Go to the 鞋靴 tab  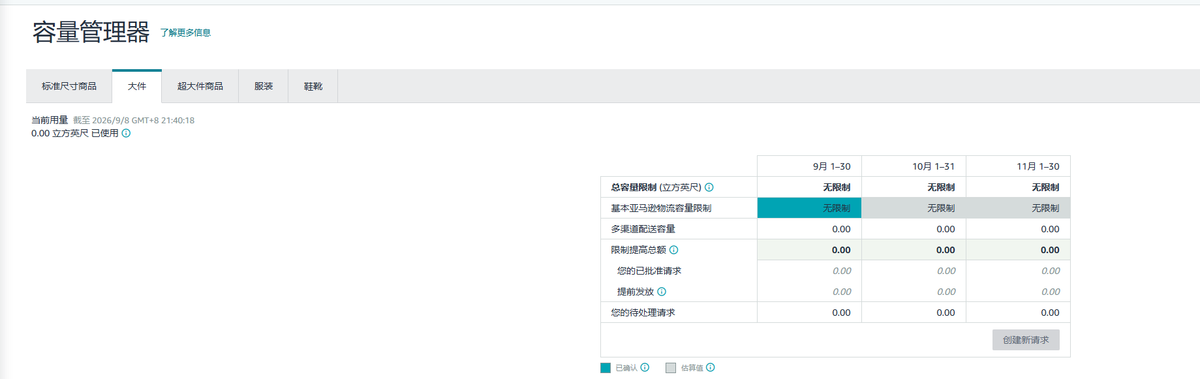[x=313, y=86]
